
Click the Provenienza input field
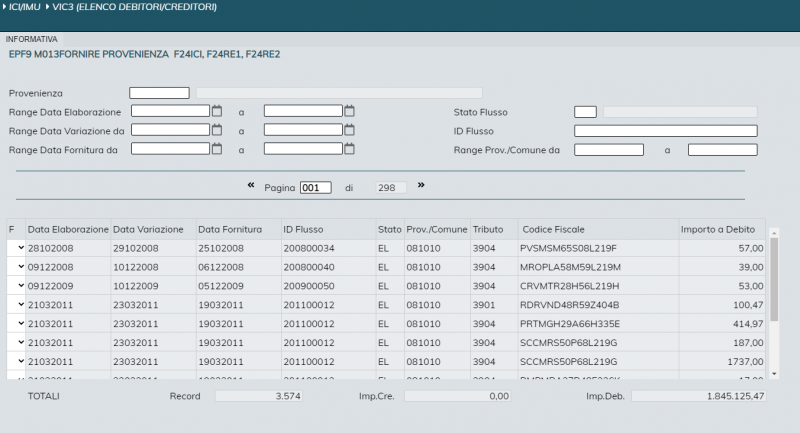click(159, 93)
